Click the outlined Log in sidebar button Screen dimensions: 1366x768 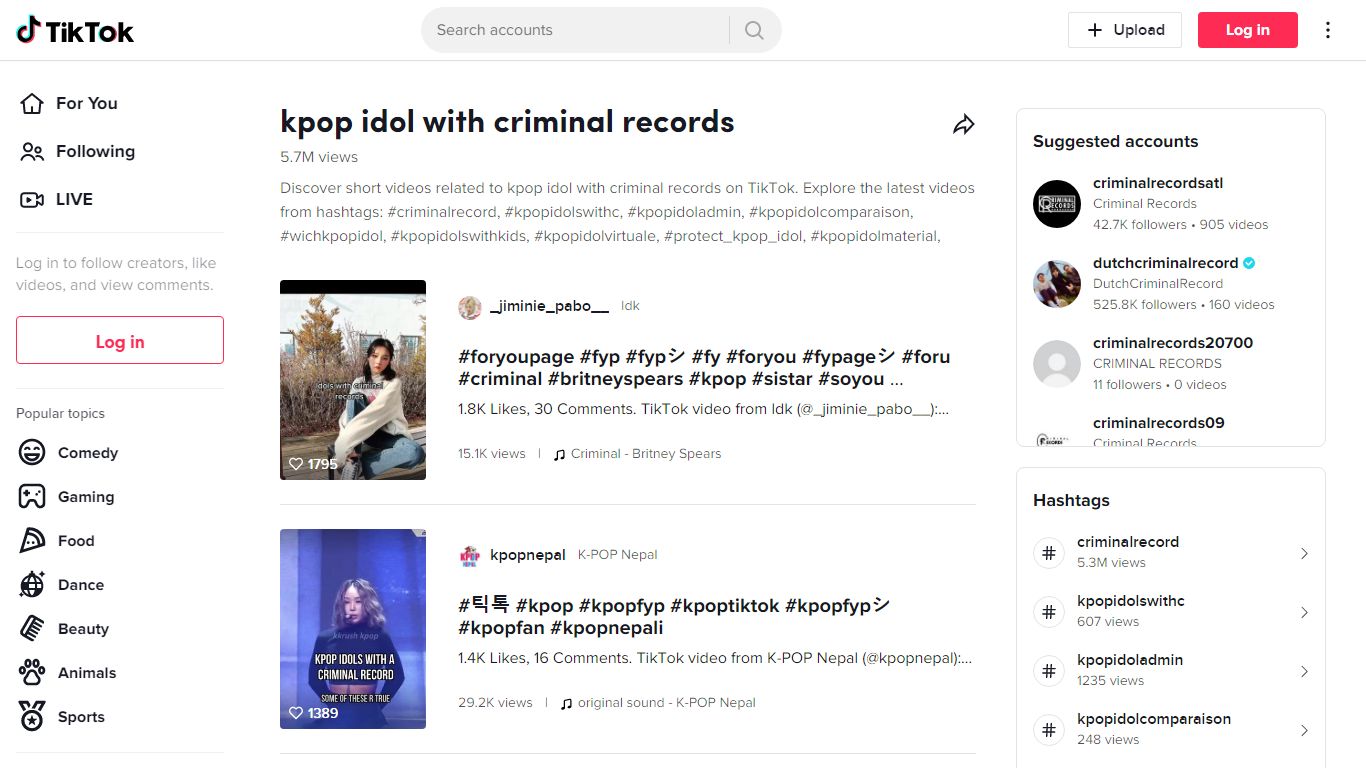120,340
